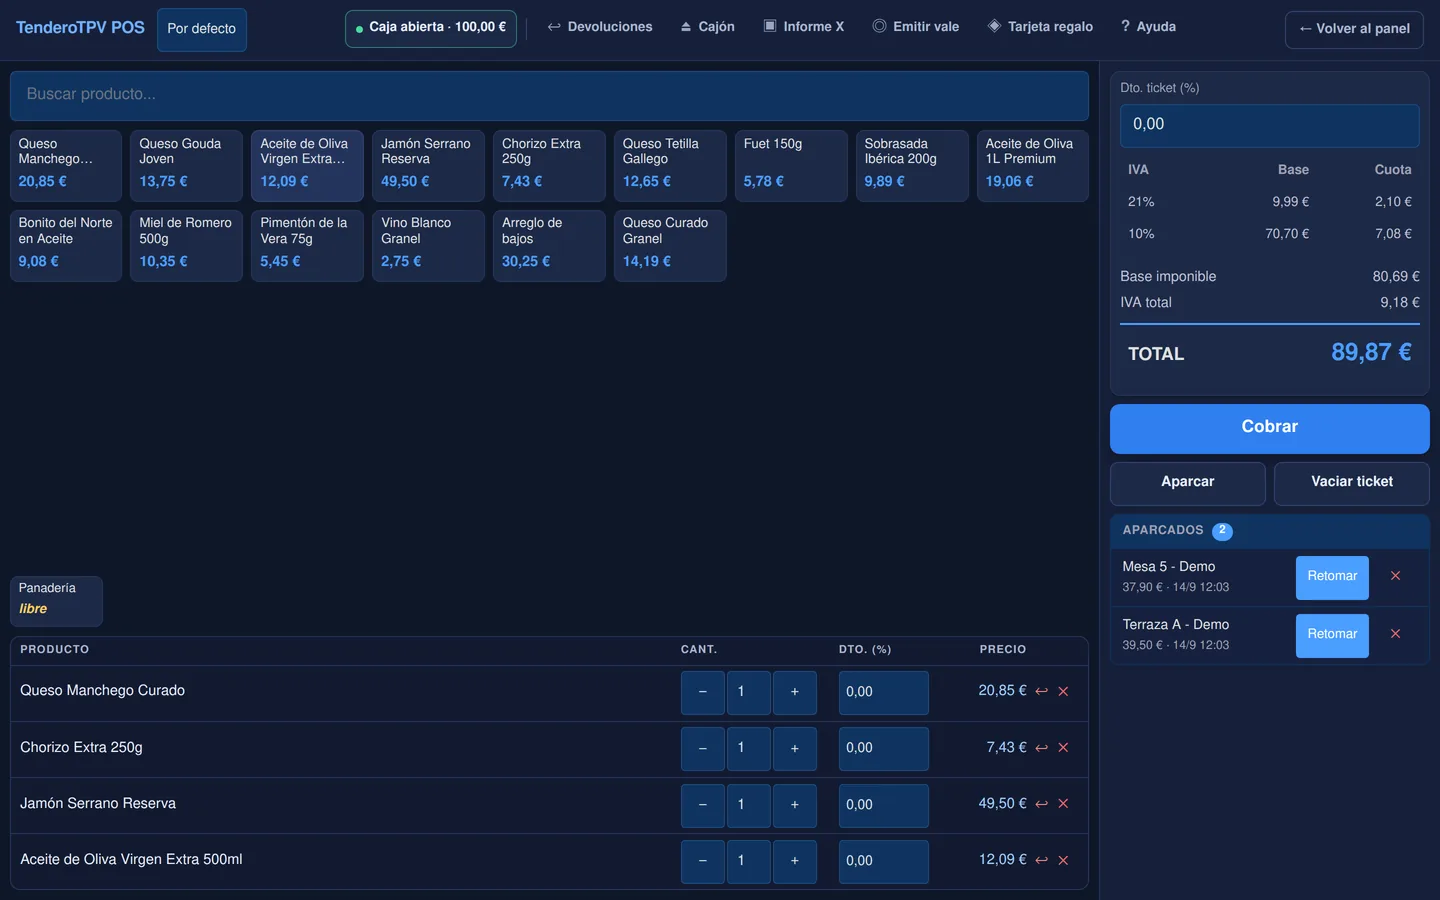
Task: Increase quantity of Jamón Serrano Reserva
Action: pos(795,805)
